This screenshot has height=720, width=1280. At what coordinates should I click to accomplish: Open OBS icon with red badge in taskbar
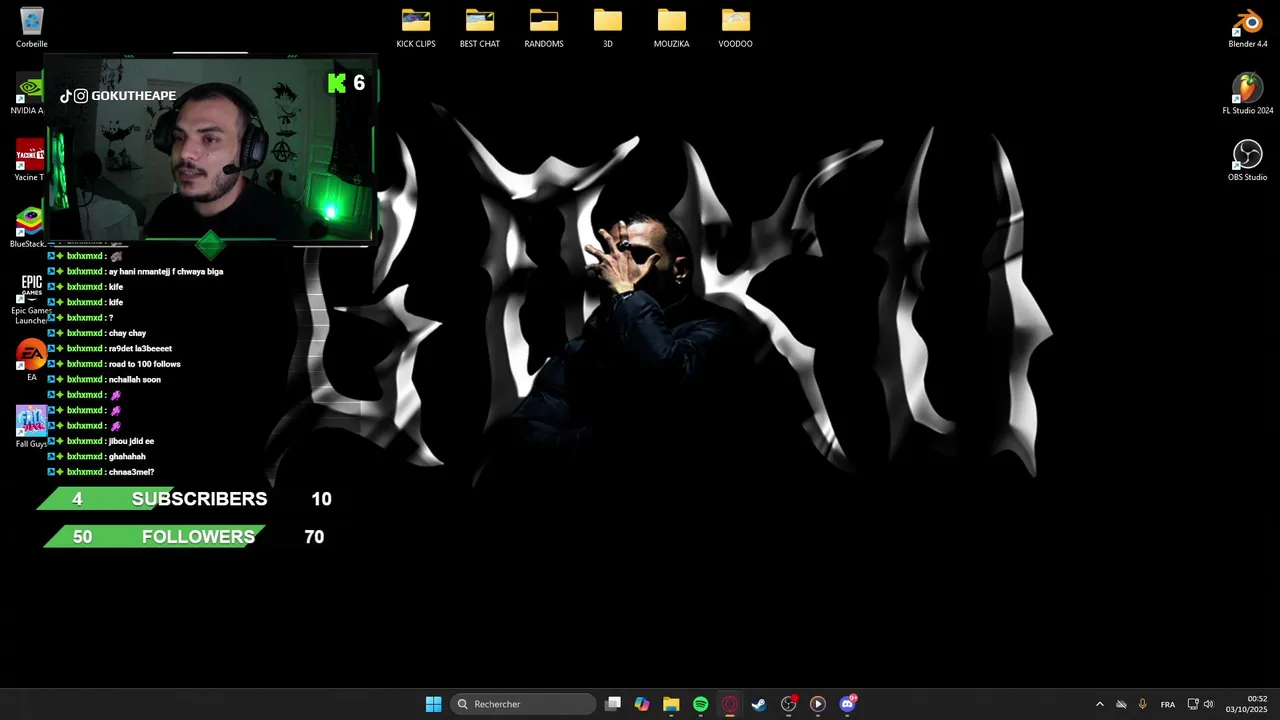click(x=789, y=704)
